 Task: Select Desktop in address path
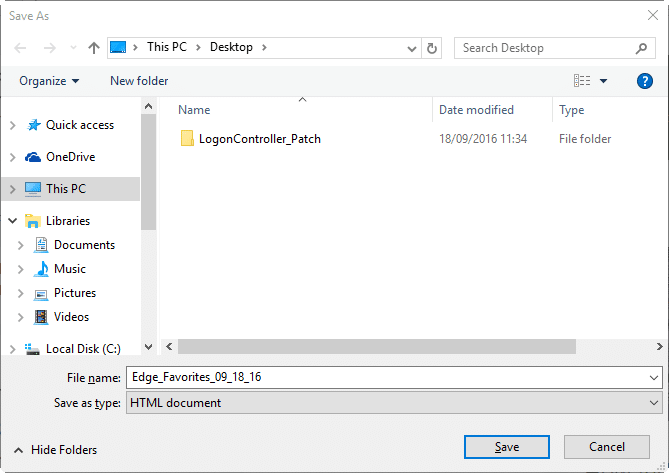click(x=231, y=47)
